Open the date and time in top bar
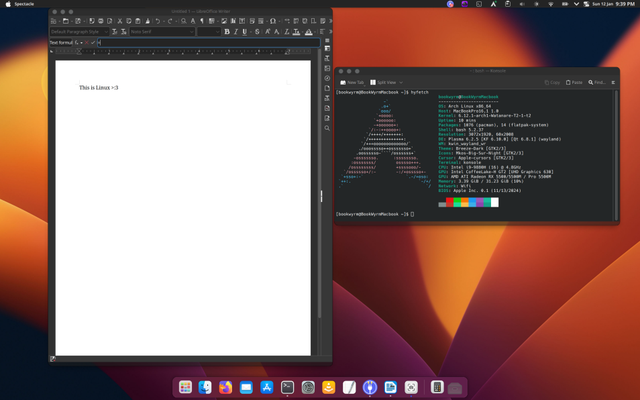 pos(613,4)
